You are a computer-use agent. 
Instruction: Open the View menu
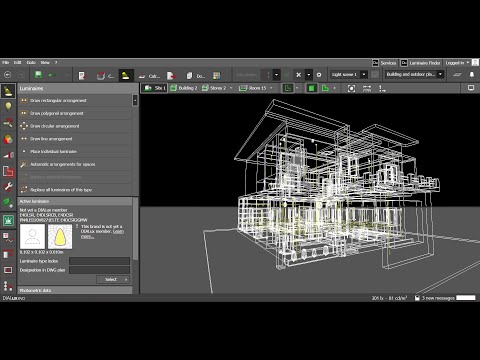[45, 62]
